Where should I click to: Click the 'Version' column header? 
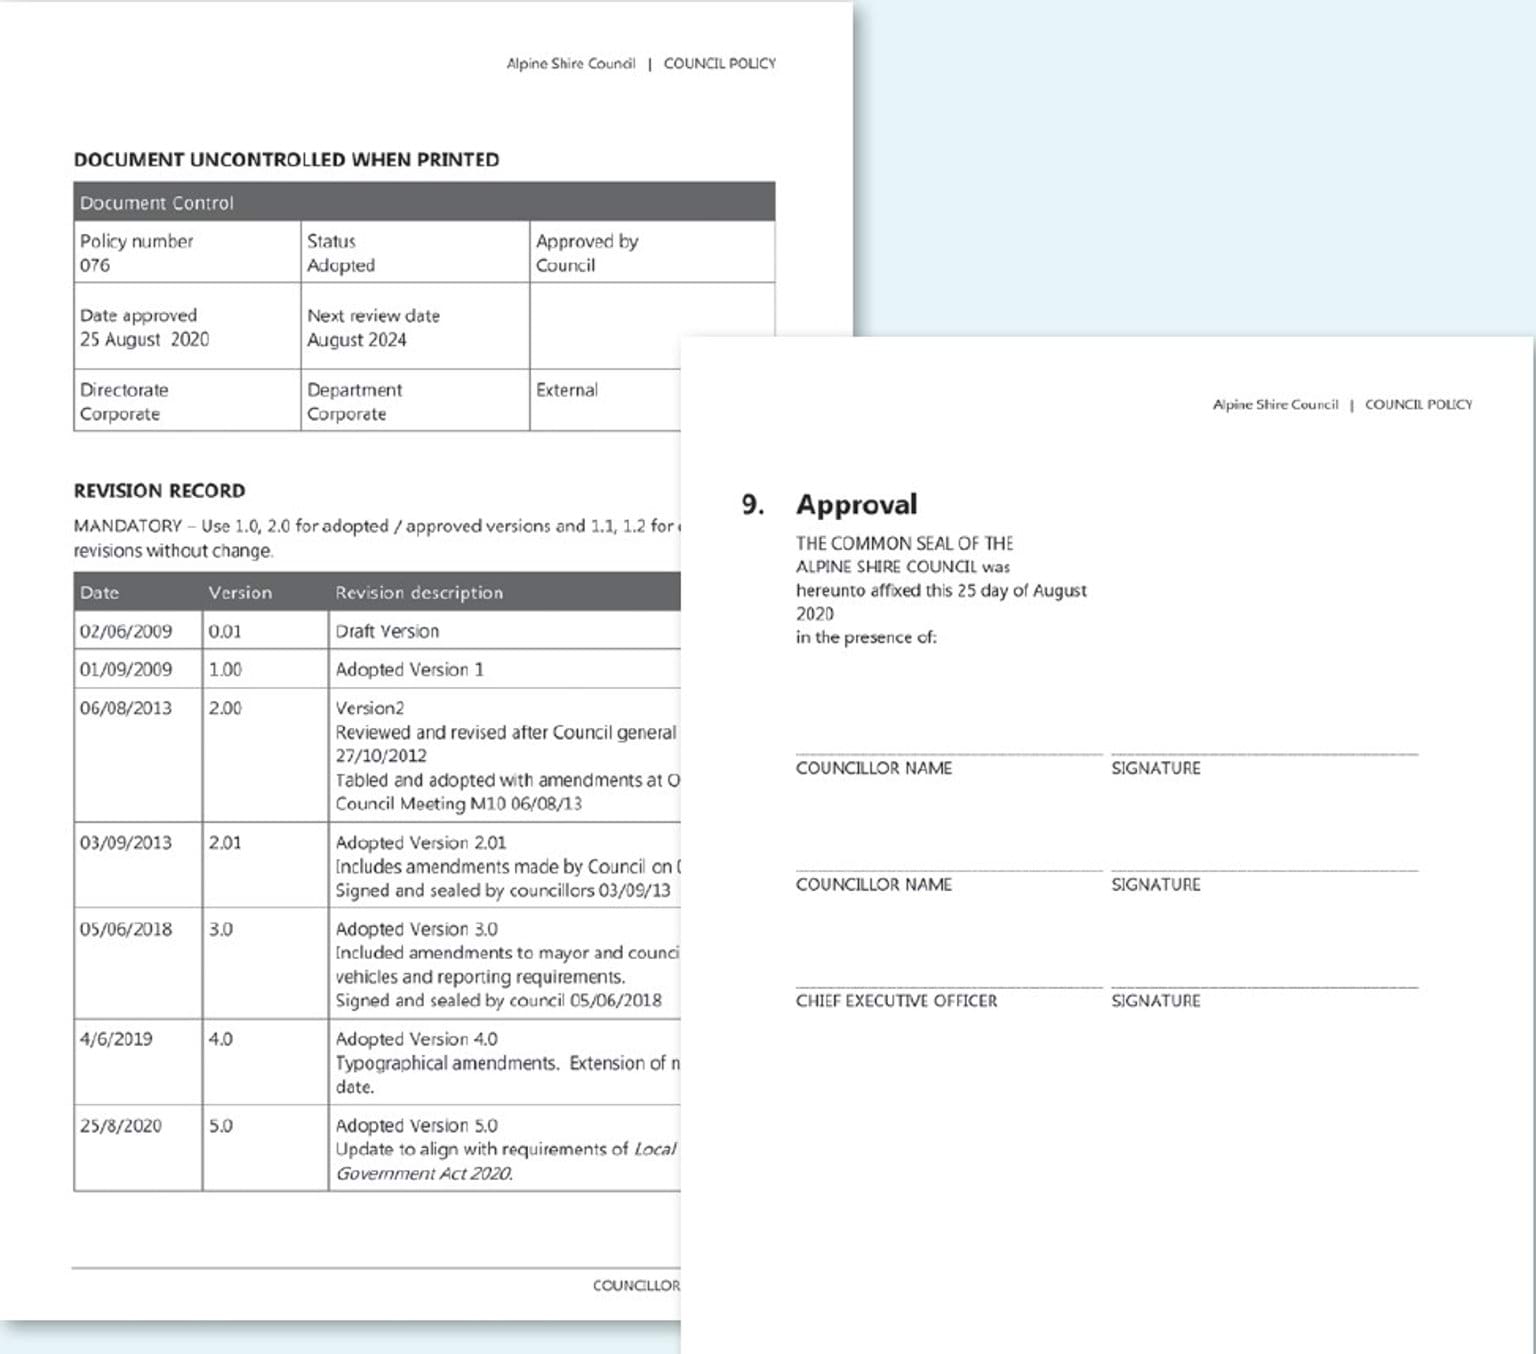[240, 592]
